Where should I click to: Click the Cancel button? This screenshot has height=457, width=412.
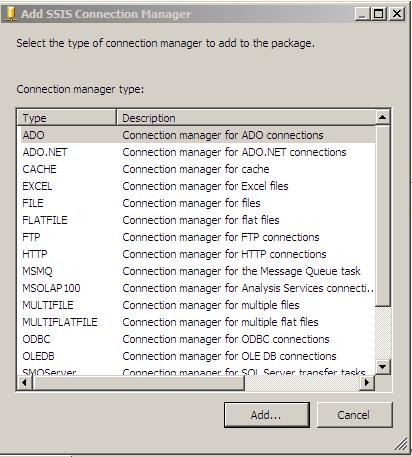(354, 415)
